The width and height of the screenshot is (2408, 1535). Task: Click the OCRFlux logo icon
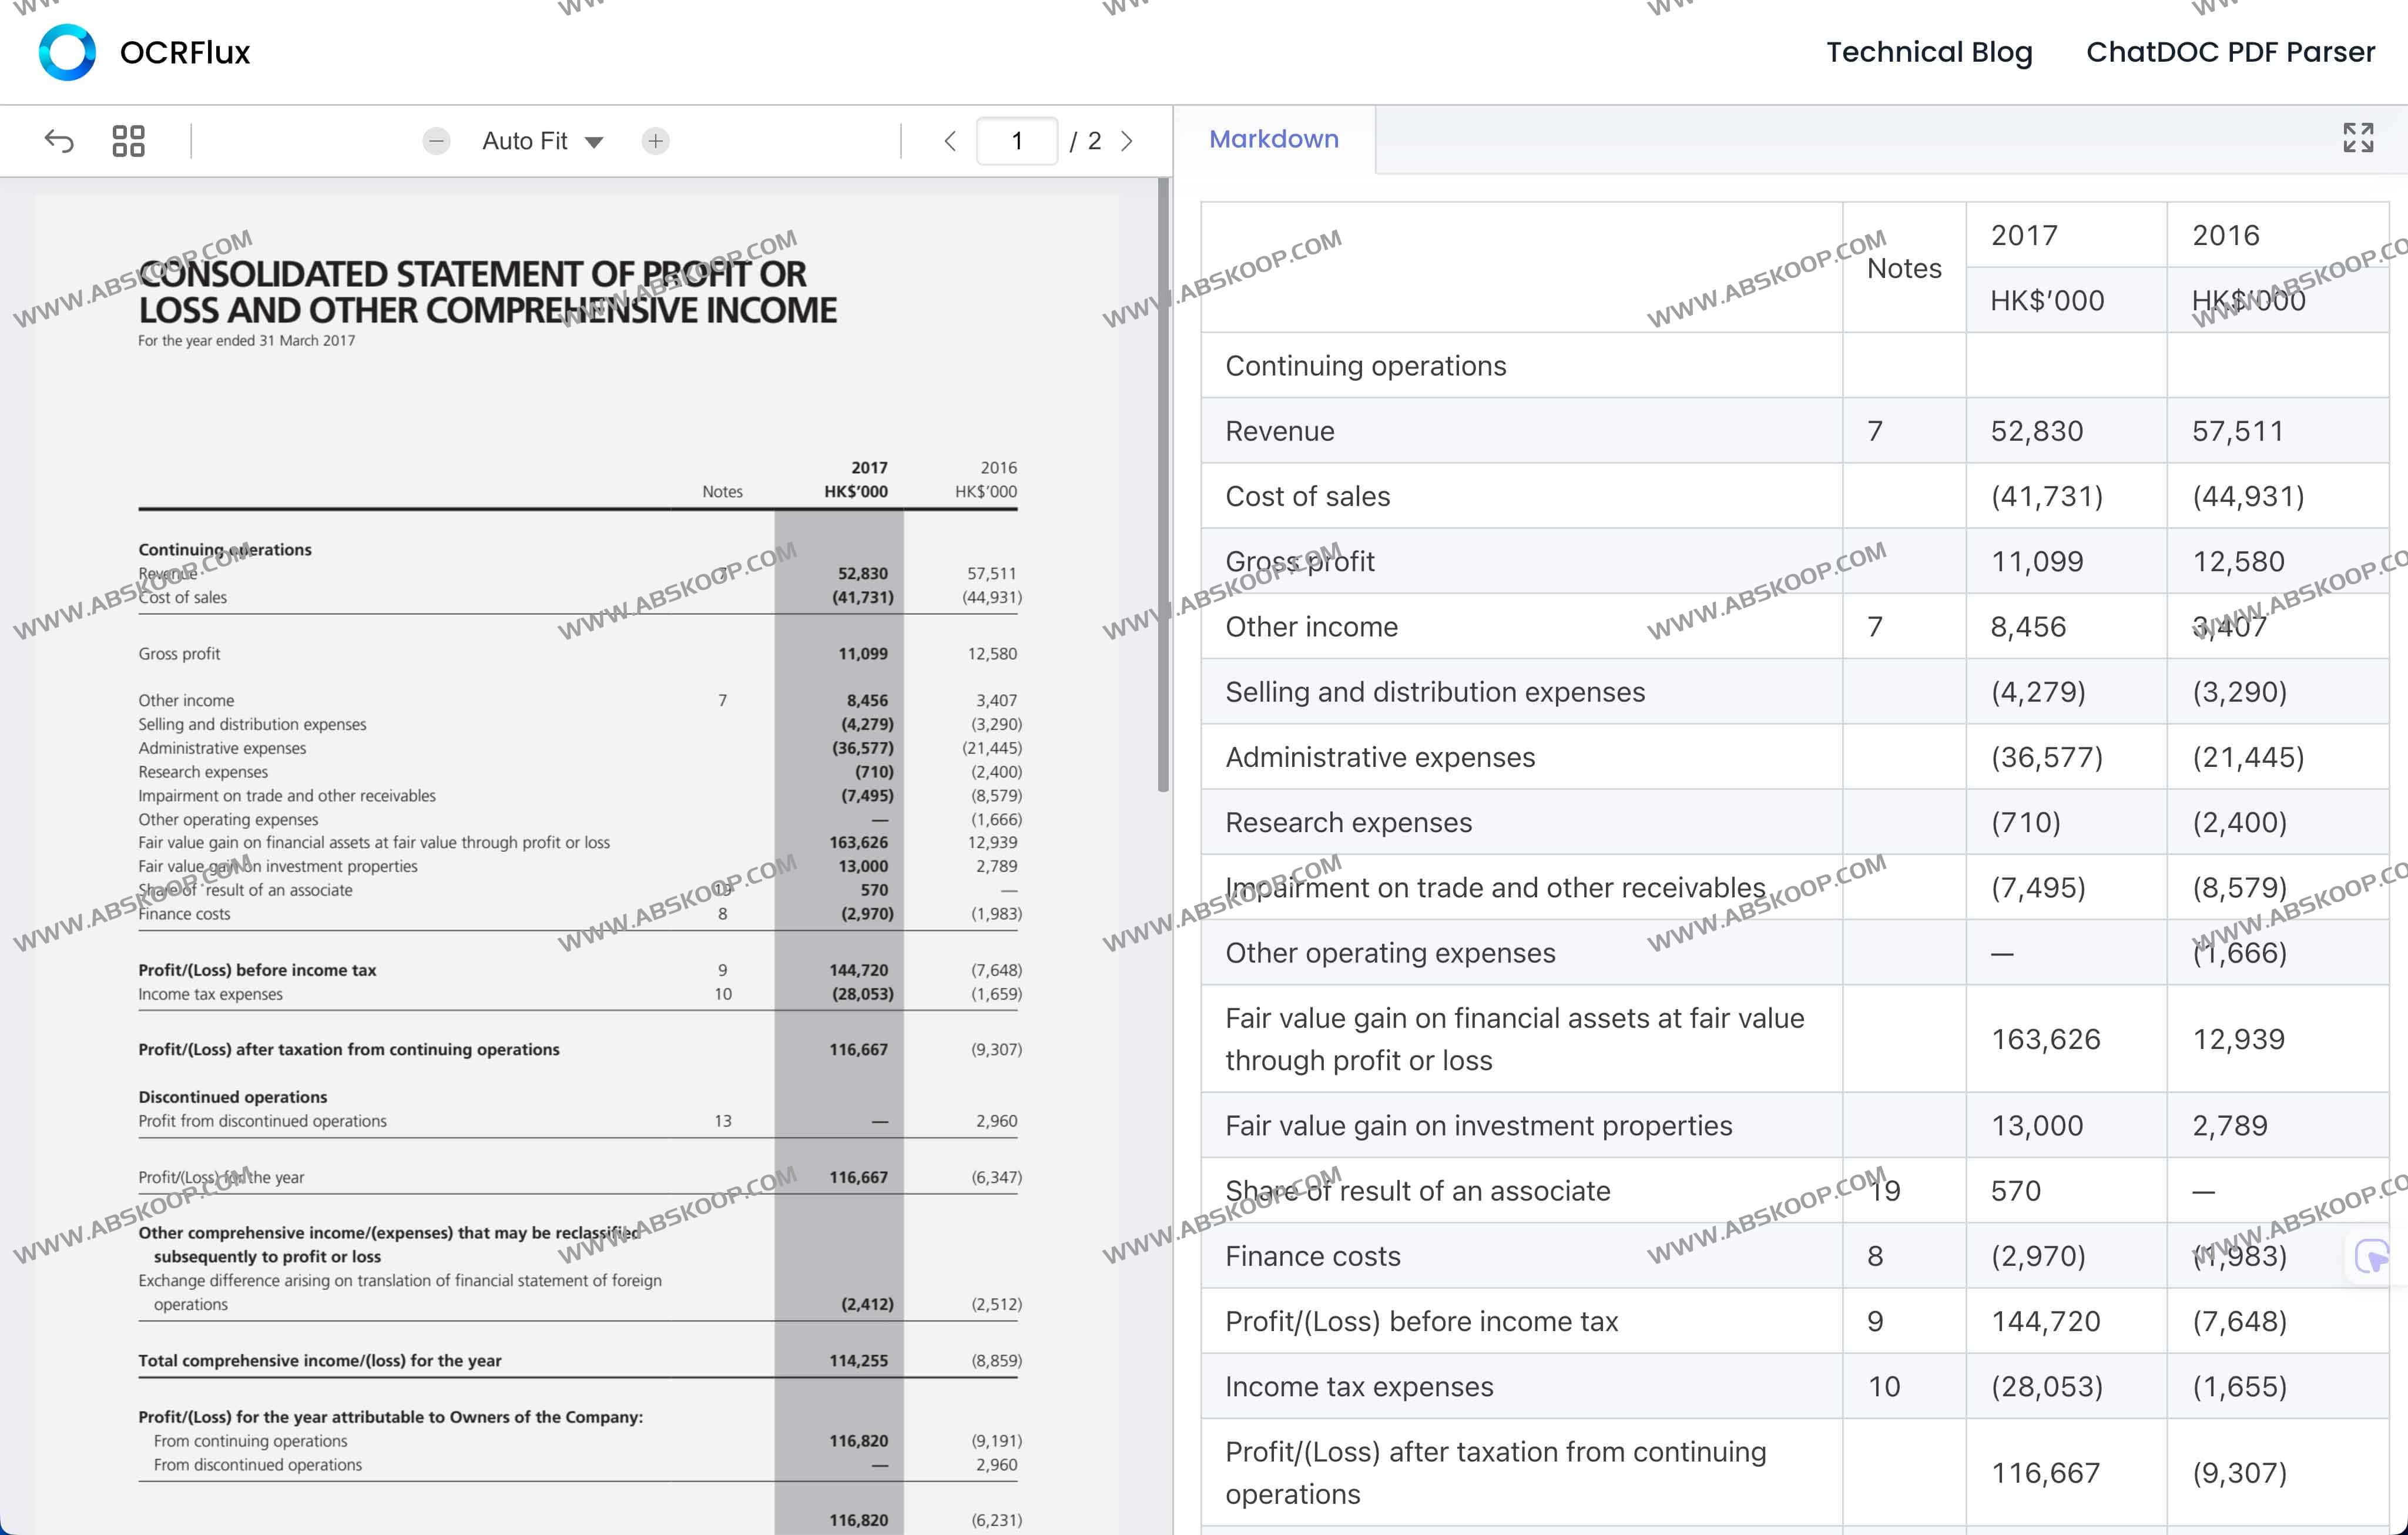tap(67, 52)
